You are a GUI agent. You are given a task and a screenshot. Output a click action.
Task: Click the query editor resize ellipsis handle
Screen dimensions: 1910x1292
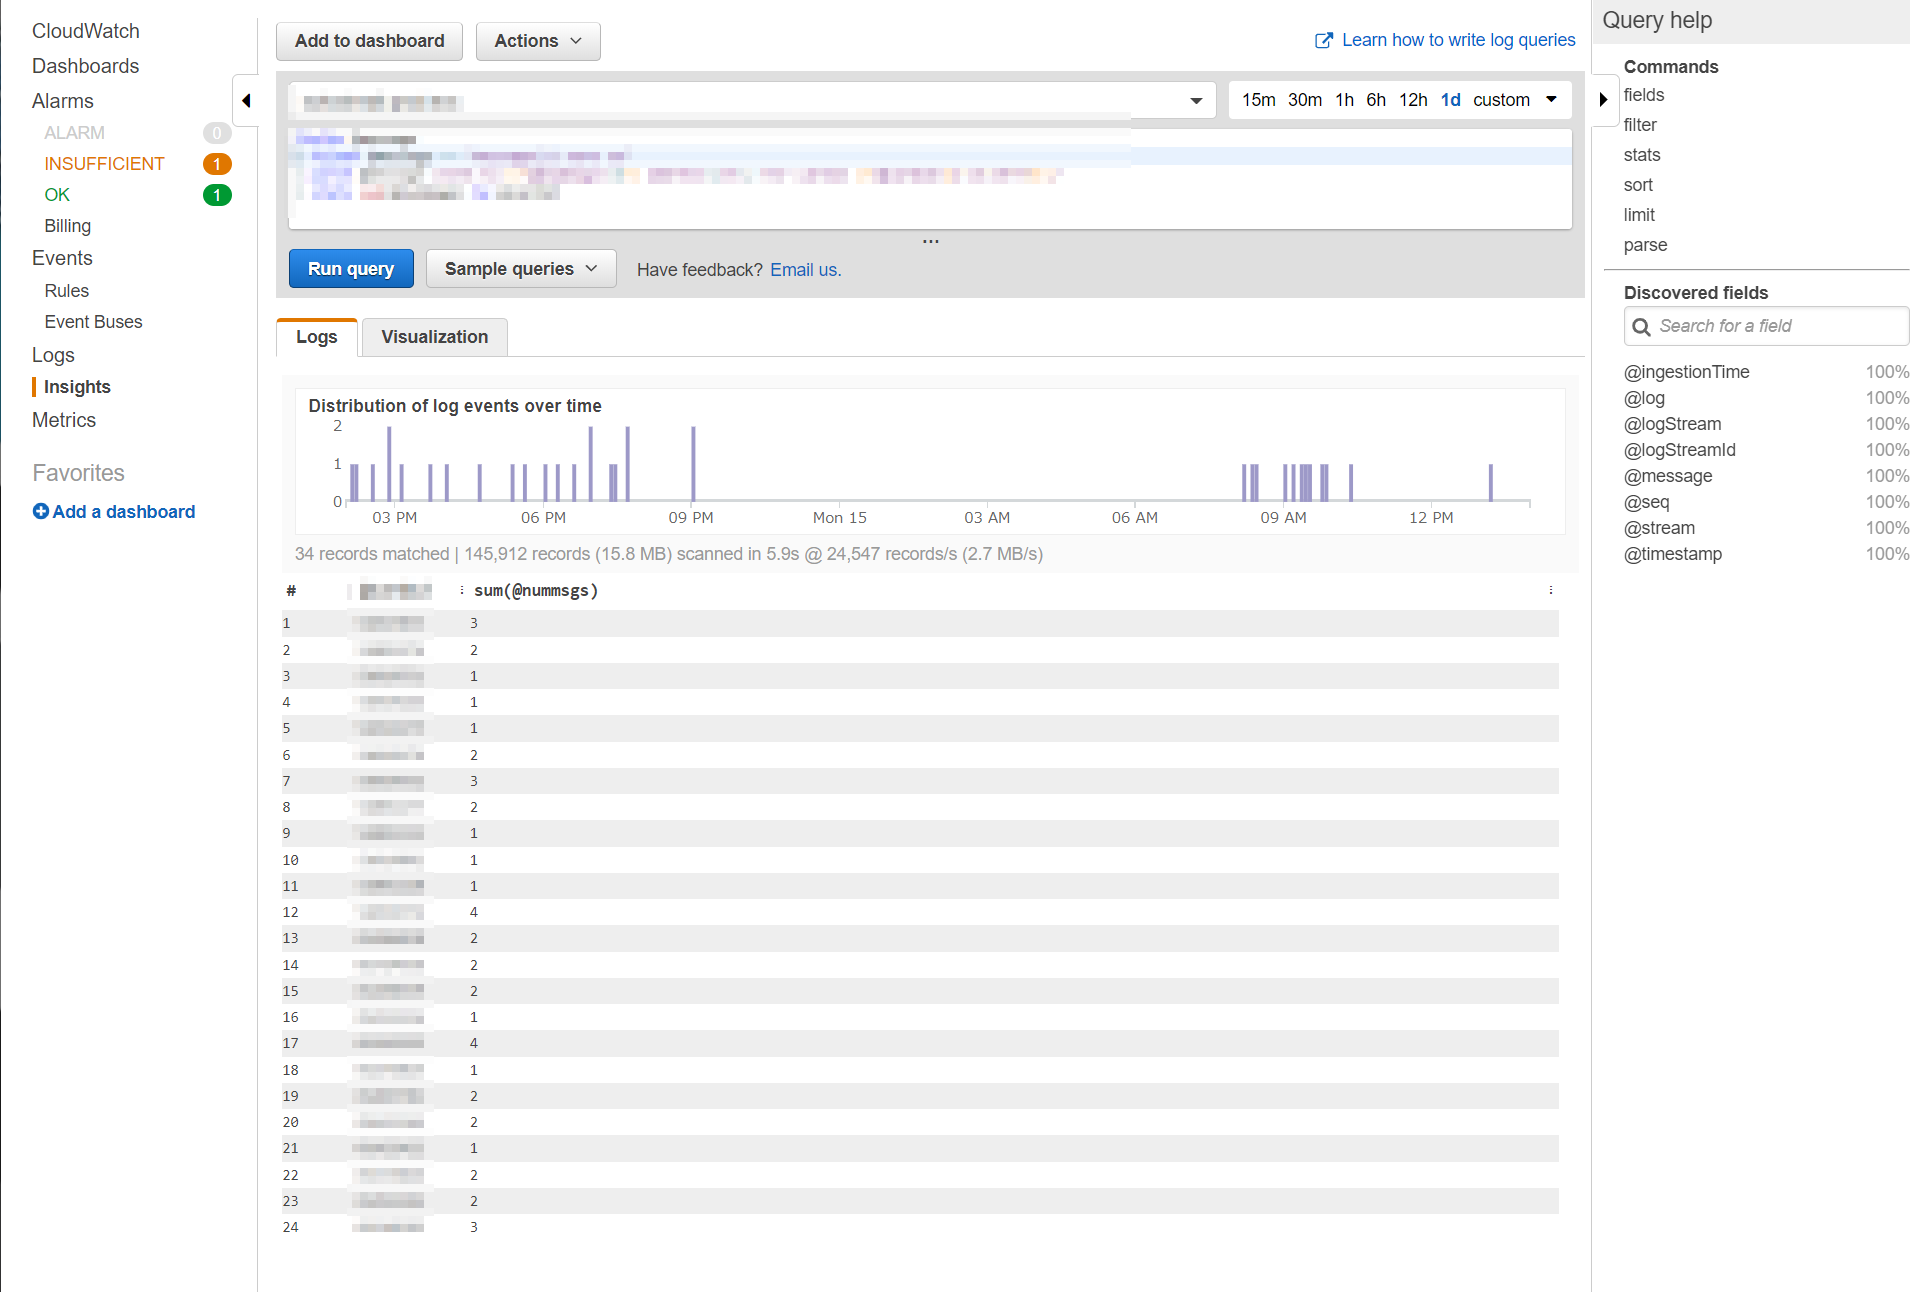click(931, 241)
